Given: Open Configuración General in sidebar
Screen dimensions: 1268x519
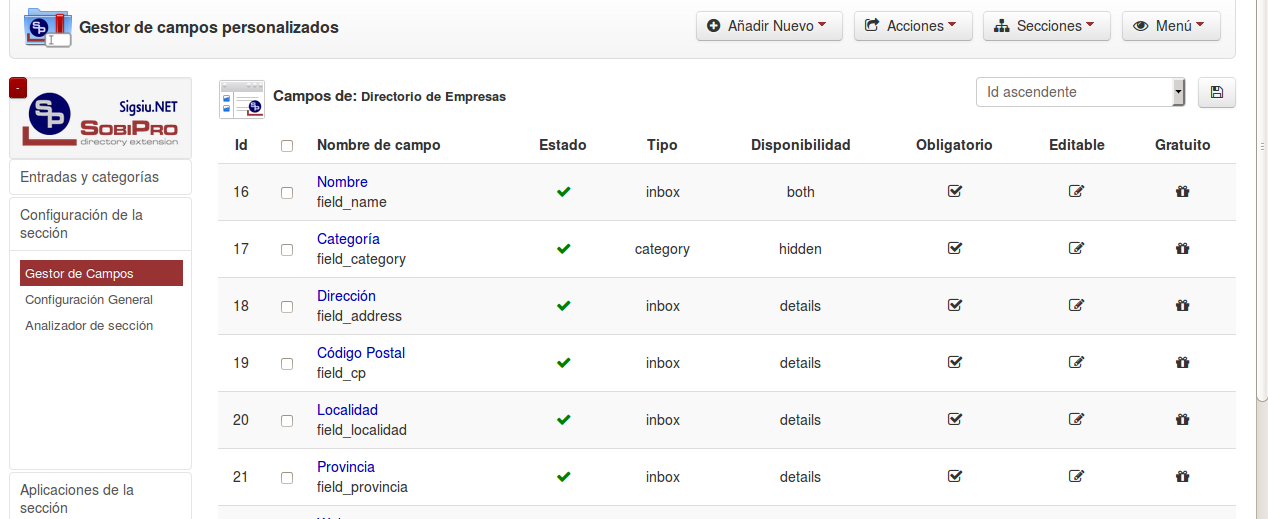Looking at the screenshot, I should point(89,299).
